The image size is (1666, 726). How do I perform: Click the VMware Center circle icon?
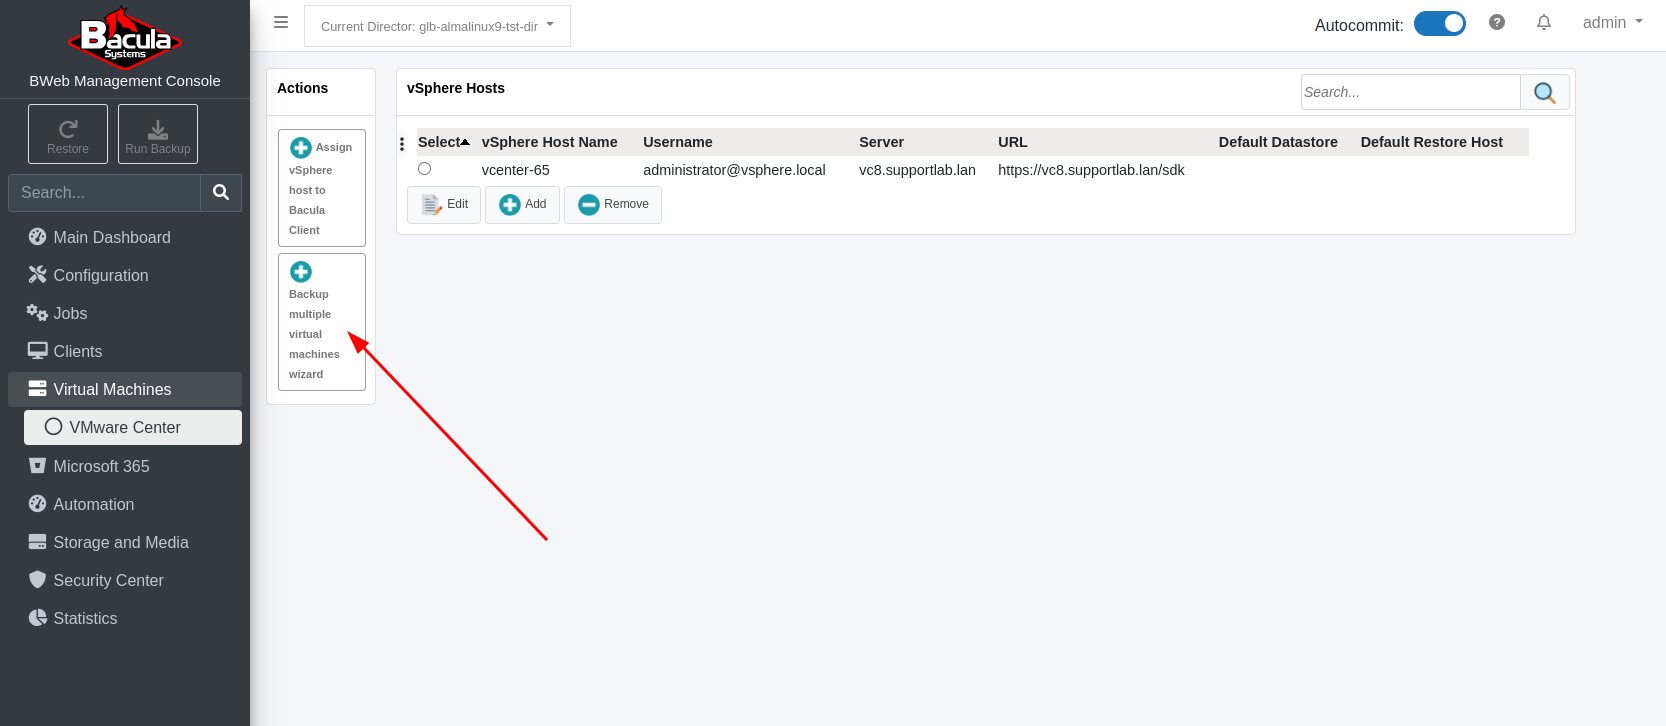coord(54,427)
